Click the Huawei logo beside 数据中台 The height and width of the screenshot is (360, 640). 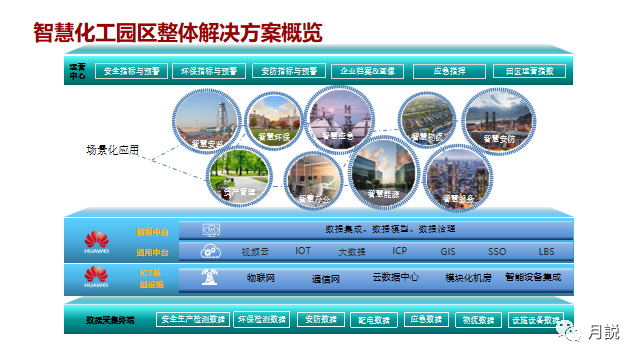tap(96, 242)
